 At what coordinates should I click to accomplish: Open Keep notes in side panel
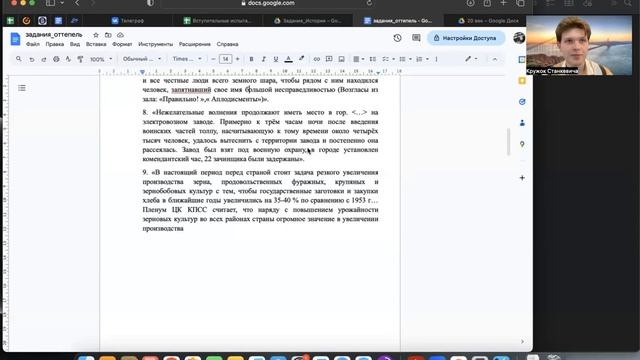click(522, 81)
